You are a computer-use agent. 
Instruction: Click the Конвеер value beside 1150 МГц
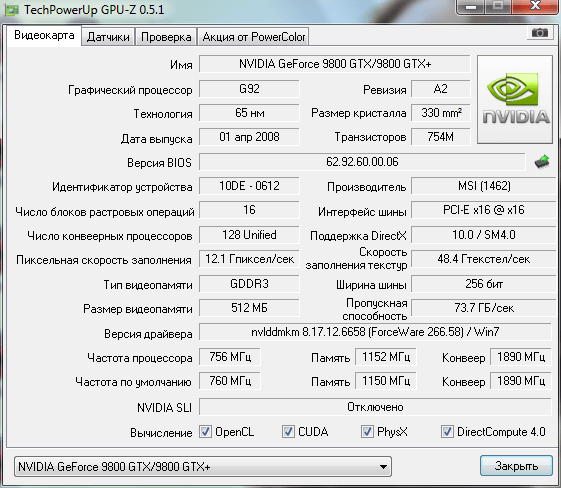(521, 381)
